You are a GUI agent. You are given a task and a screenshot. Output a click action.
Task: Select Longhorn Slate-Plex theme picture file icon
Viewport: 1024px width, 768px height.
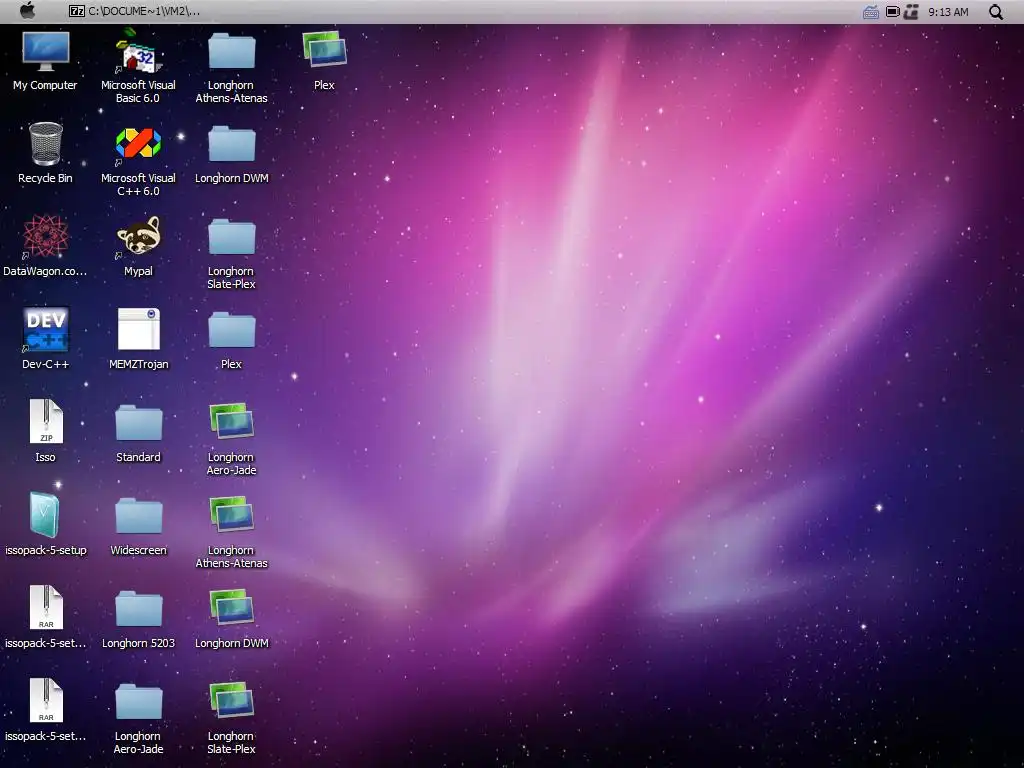click(x=232, y=701)
